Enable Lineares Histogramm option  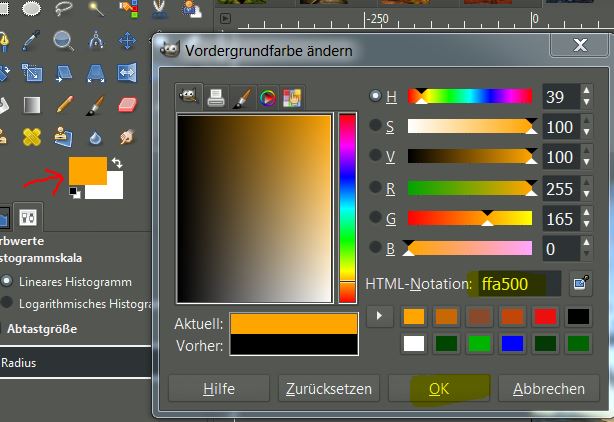click(x=7, y=281)
